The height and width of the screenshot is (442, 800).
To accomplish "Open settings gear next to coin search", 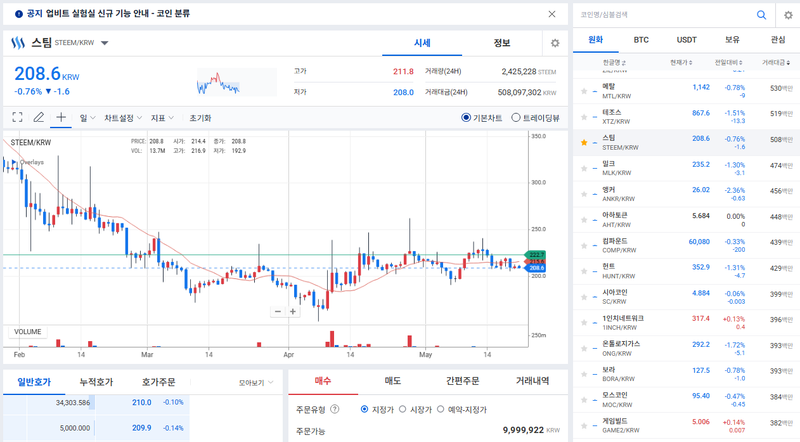I will 788,15.
